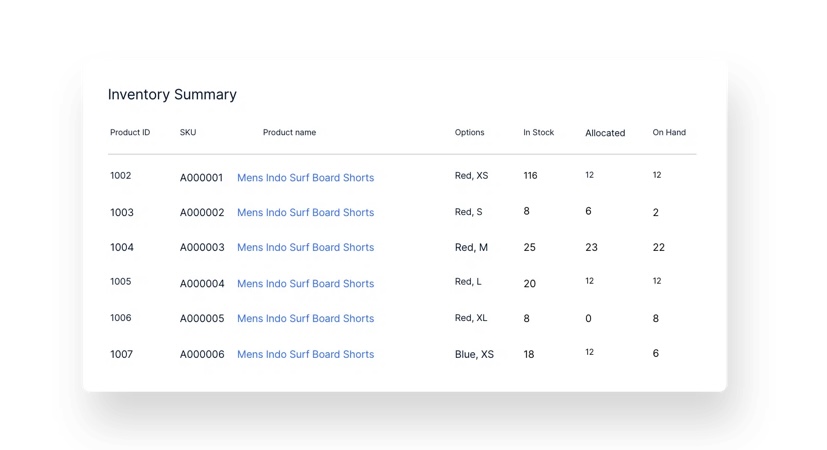Click In Stock value 116

coord(530,176)
